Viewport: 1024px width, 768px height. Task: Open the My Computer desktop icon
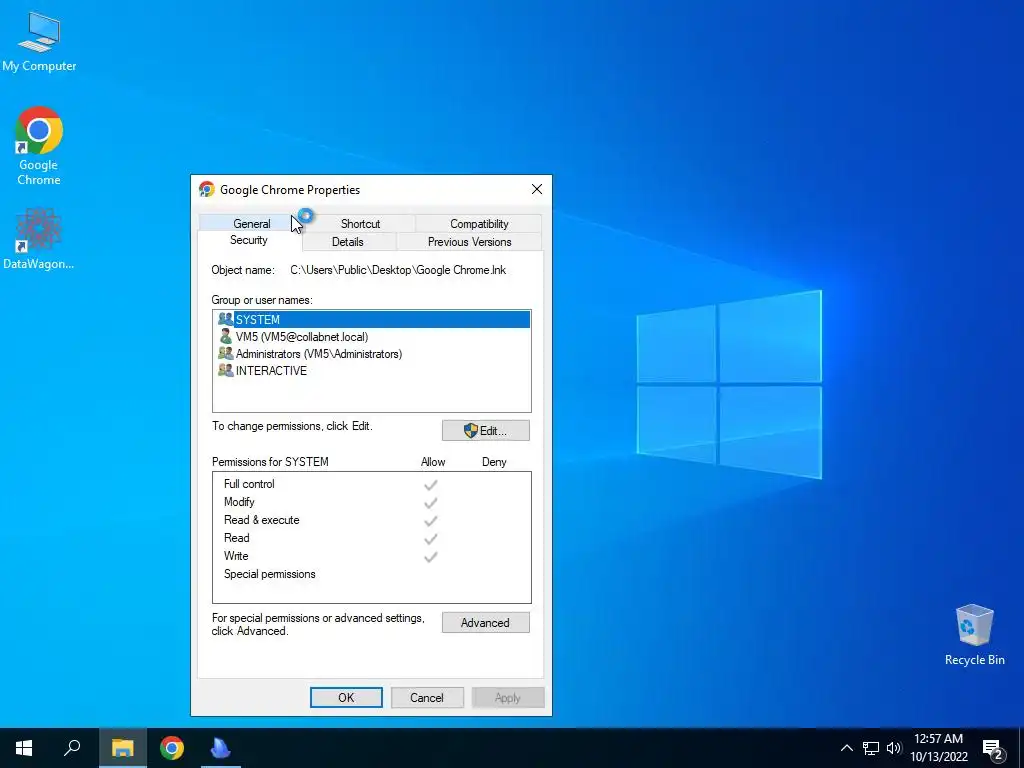(x=39, y=41)
